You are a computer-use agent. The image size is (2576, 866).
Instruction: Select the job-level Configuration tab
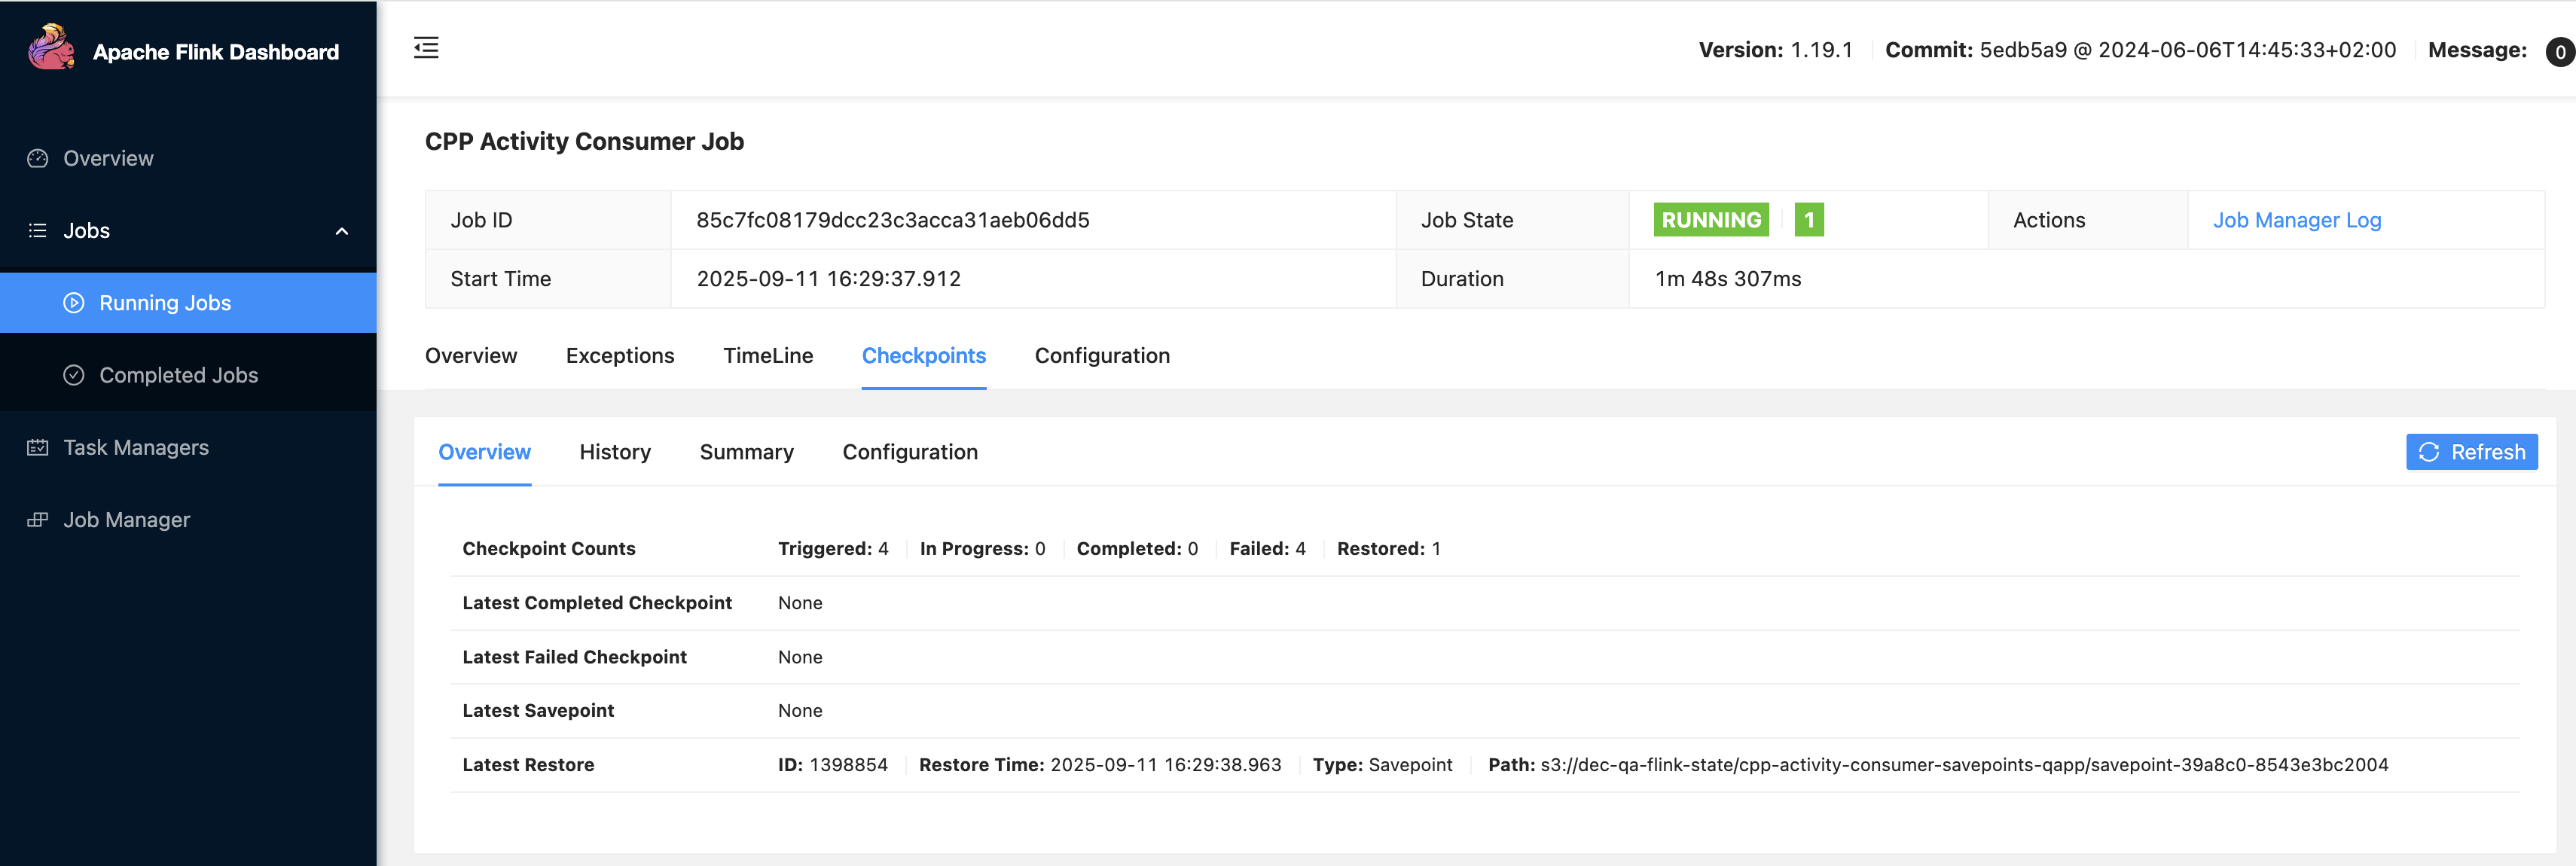tap(1102, 356)
